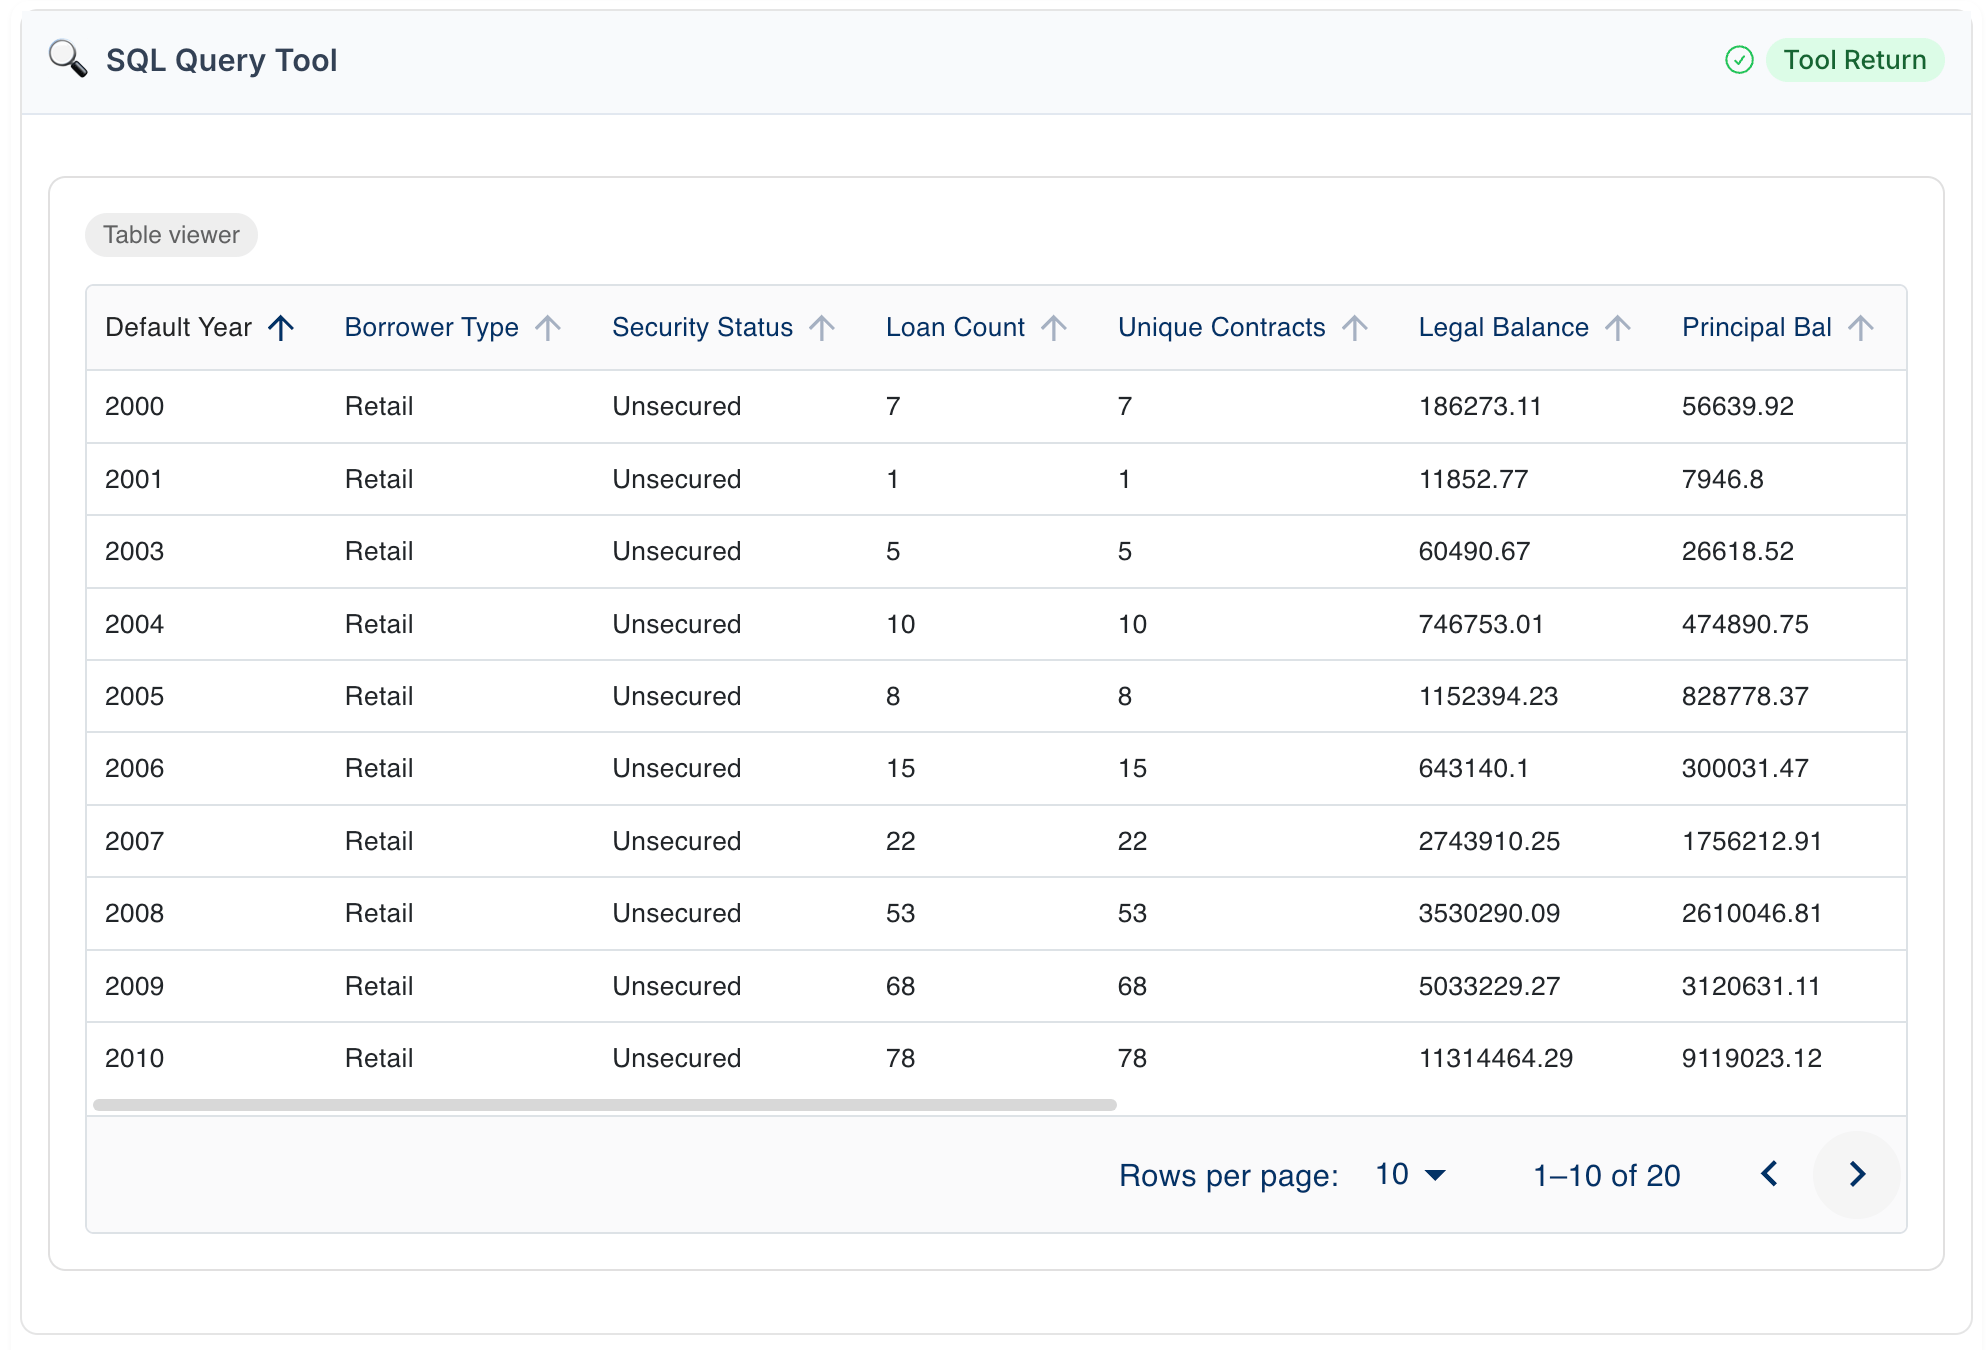Viewport: 1988px width, 1350px height.
Task: Click the horizontal table scrollbar
Action: click(604, 1105)
